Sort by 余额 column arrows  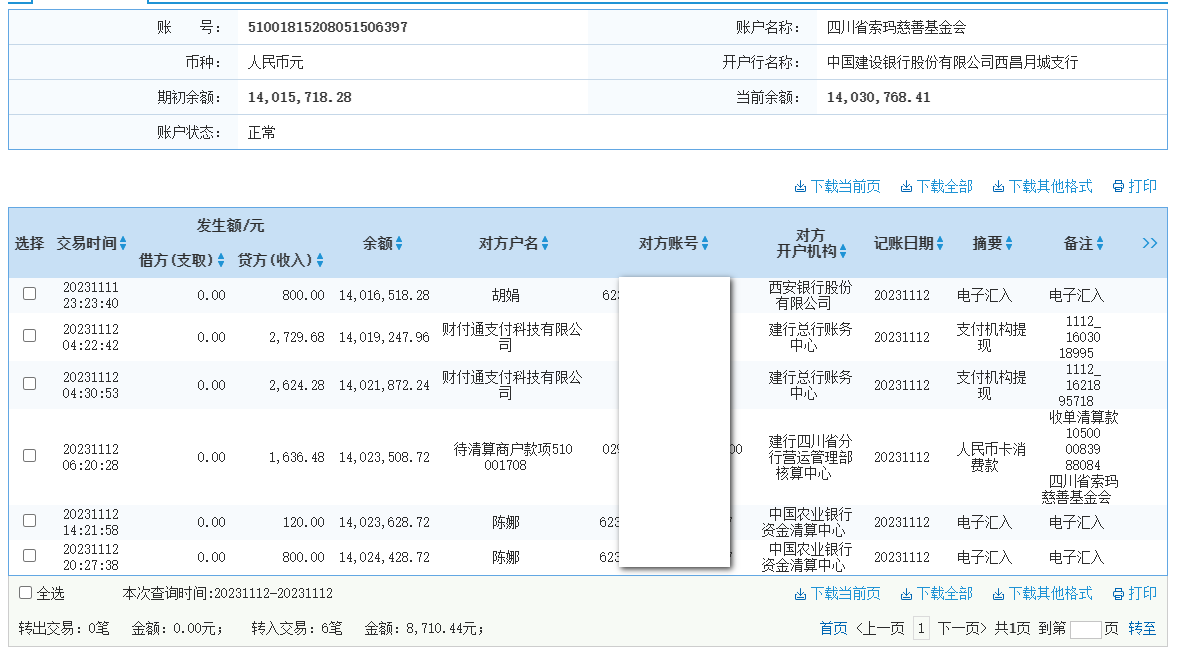click(399, 243)
